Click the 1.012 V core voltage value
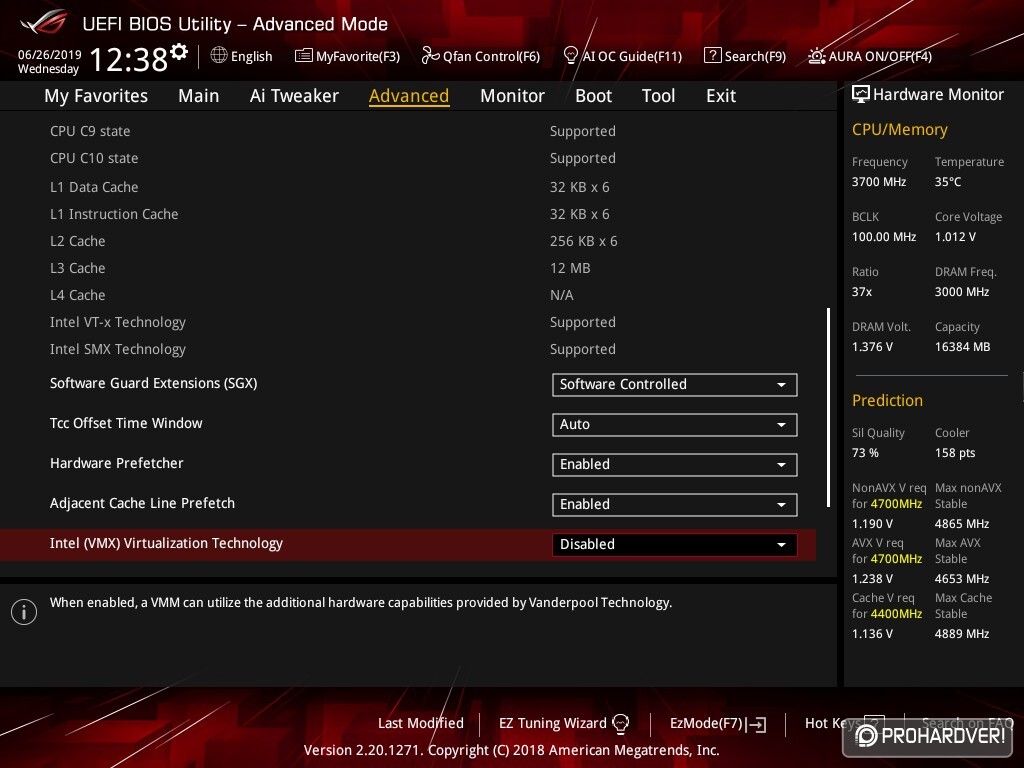This screenshot has width=1024, height=768. [955, 237]
